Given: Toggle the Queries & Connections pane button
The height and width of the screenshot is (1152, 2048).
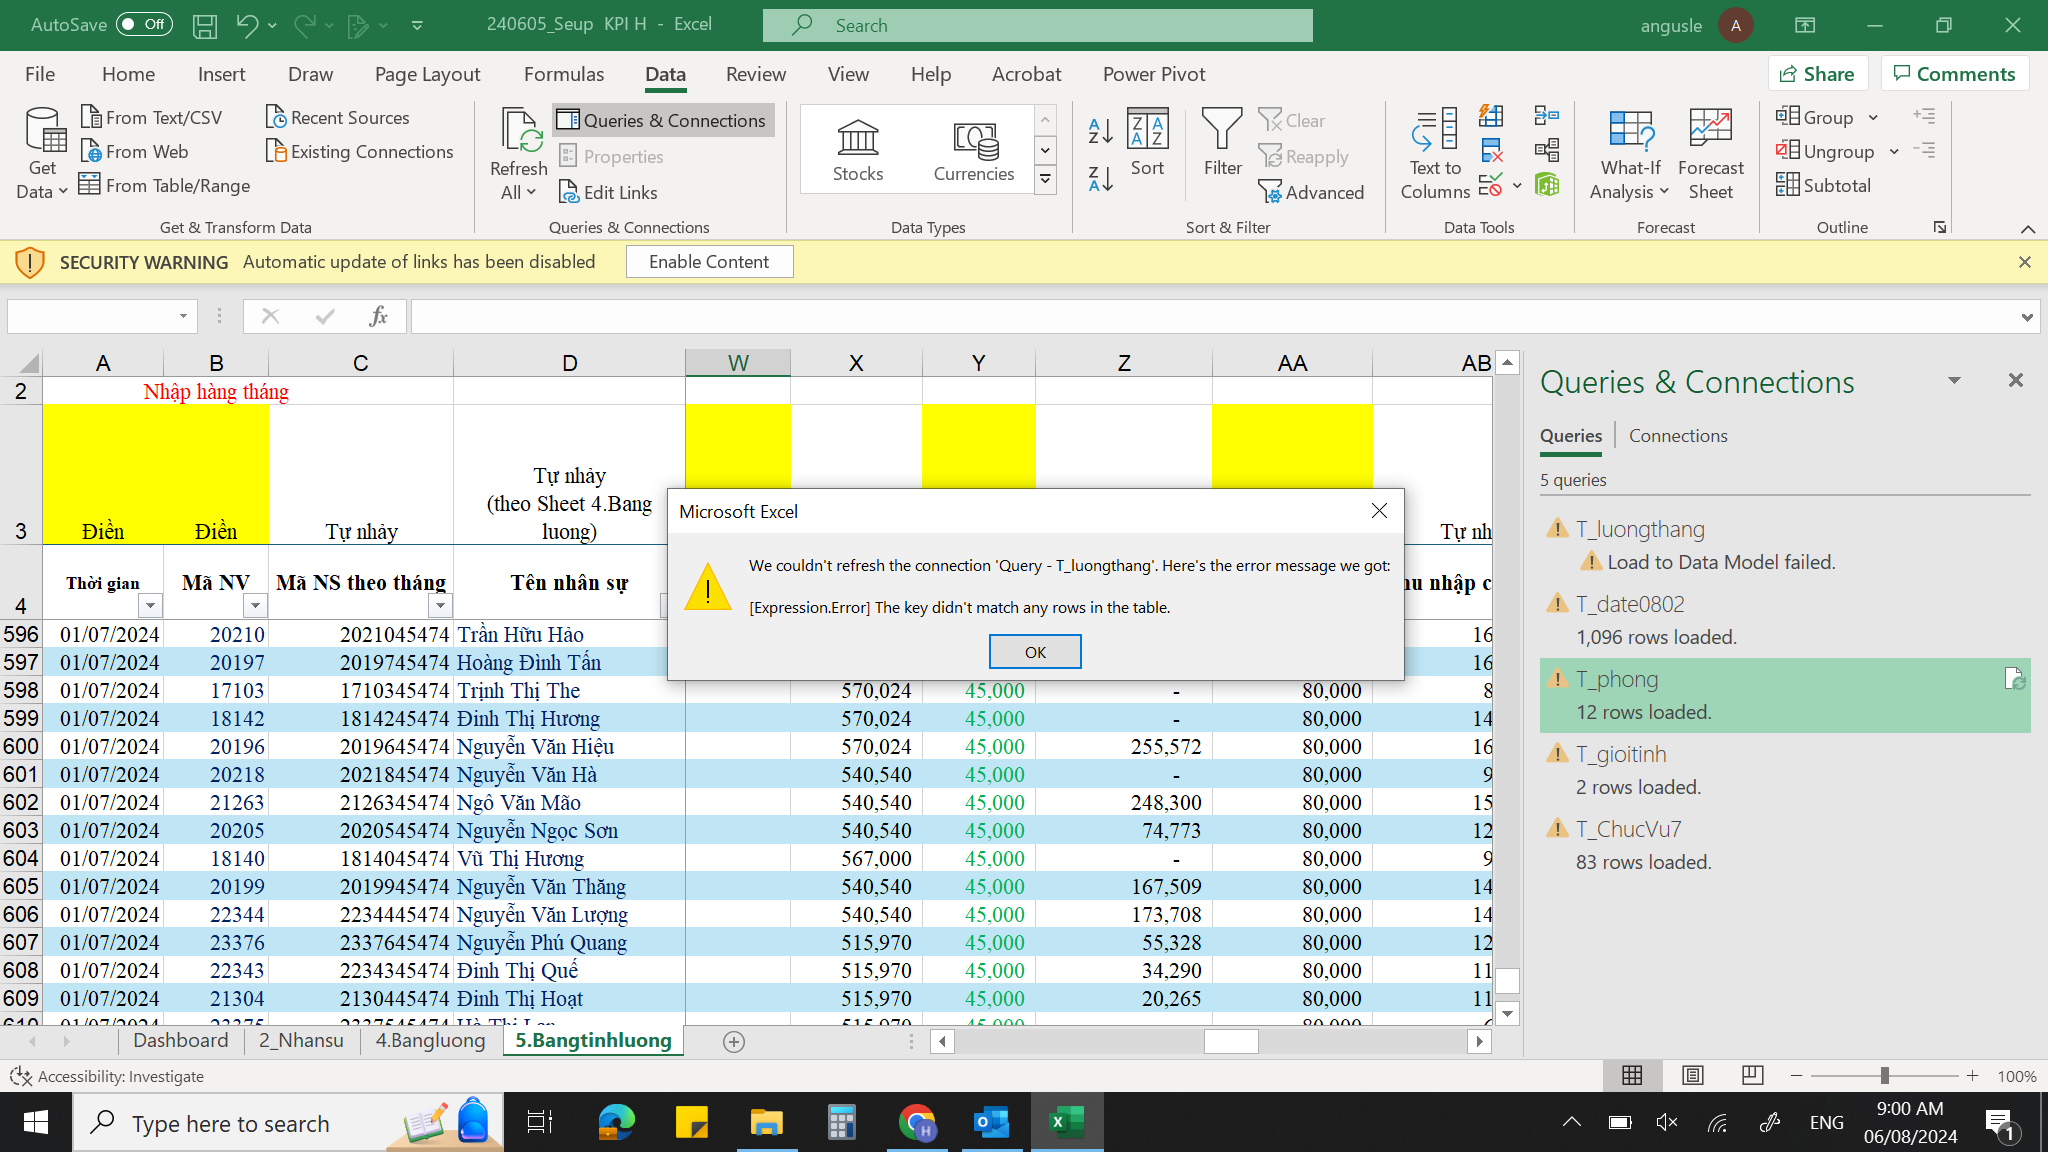Looking at the screenshot, I should click(x=663, y=120).
